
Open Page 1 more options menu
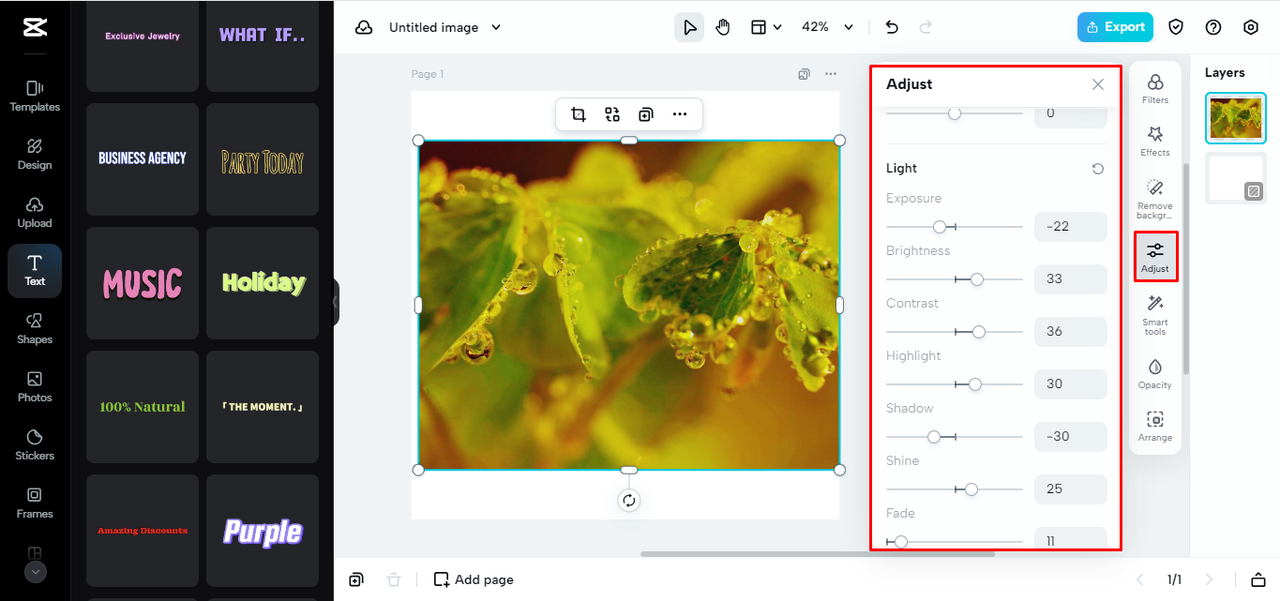click(830, 74)
